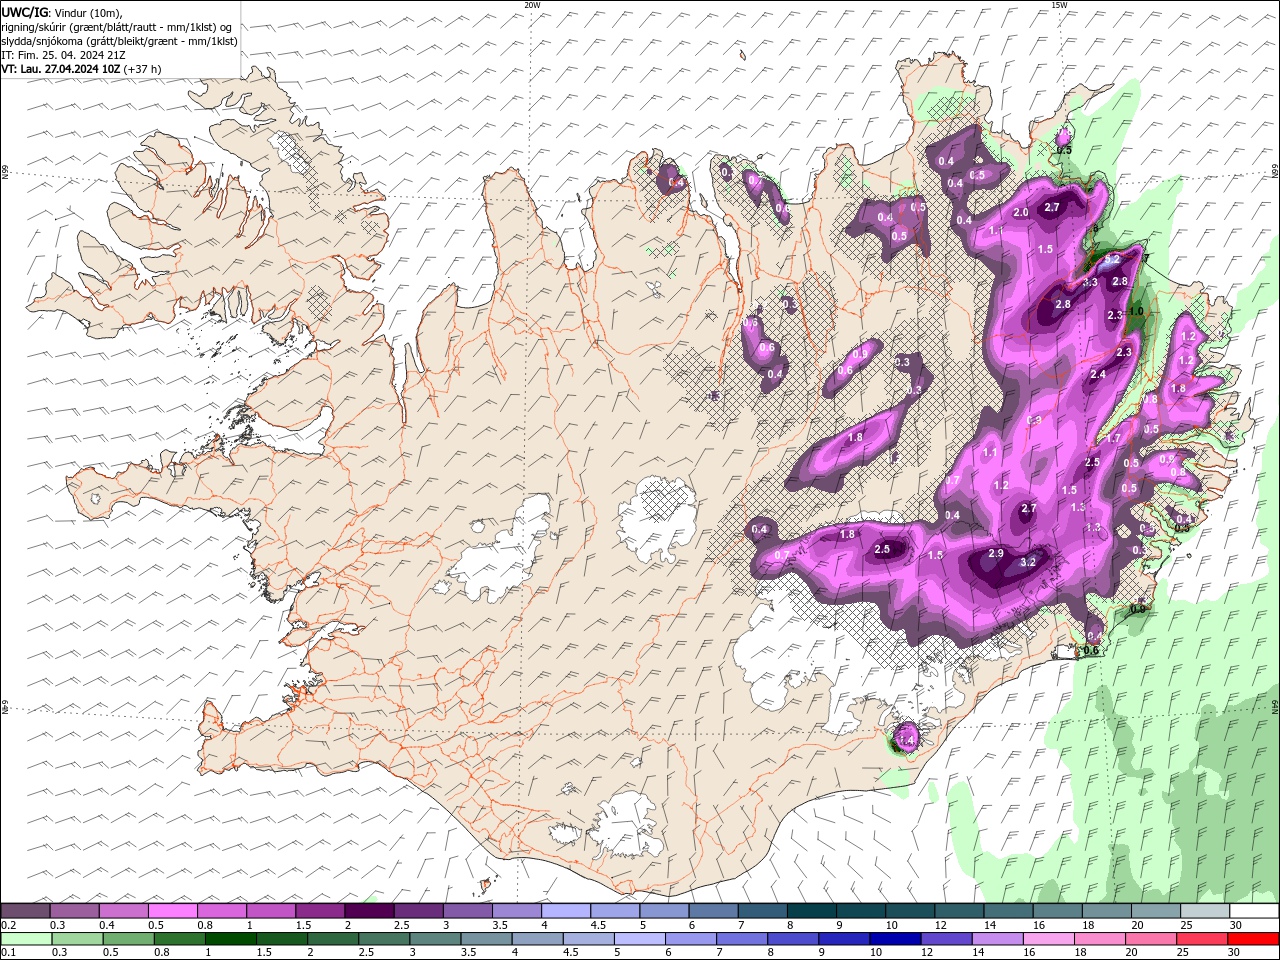Pick the darkest green 1 swatch on the rain scale
The height and width of the screenshot is (960, 1280).
[x=230, y=939]
